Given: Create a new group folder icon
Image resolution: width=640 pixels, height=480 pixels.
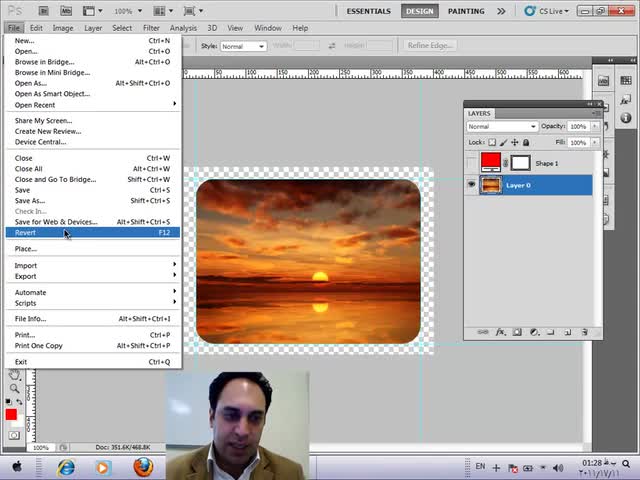Looking at the screenshot, I should [551, 332].
